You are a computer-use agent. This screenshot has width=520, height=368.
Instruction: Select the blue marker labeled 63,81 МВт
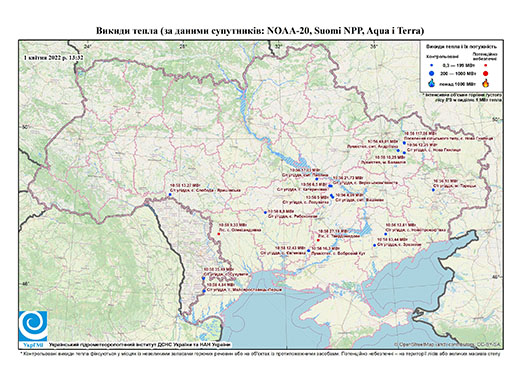coord(398,150)
